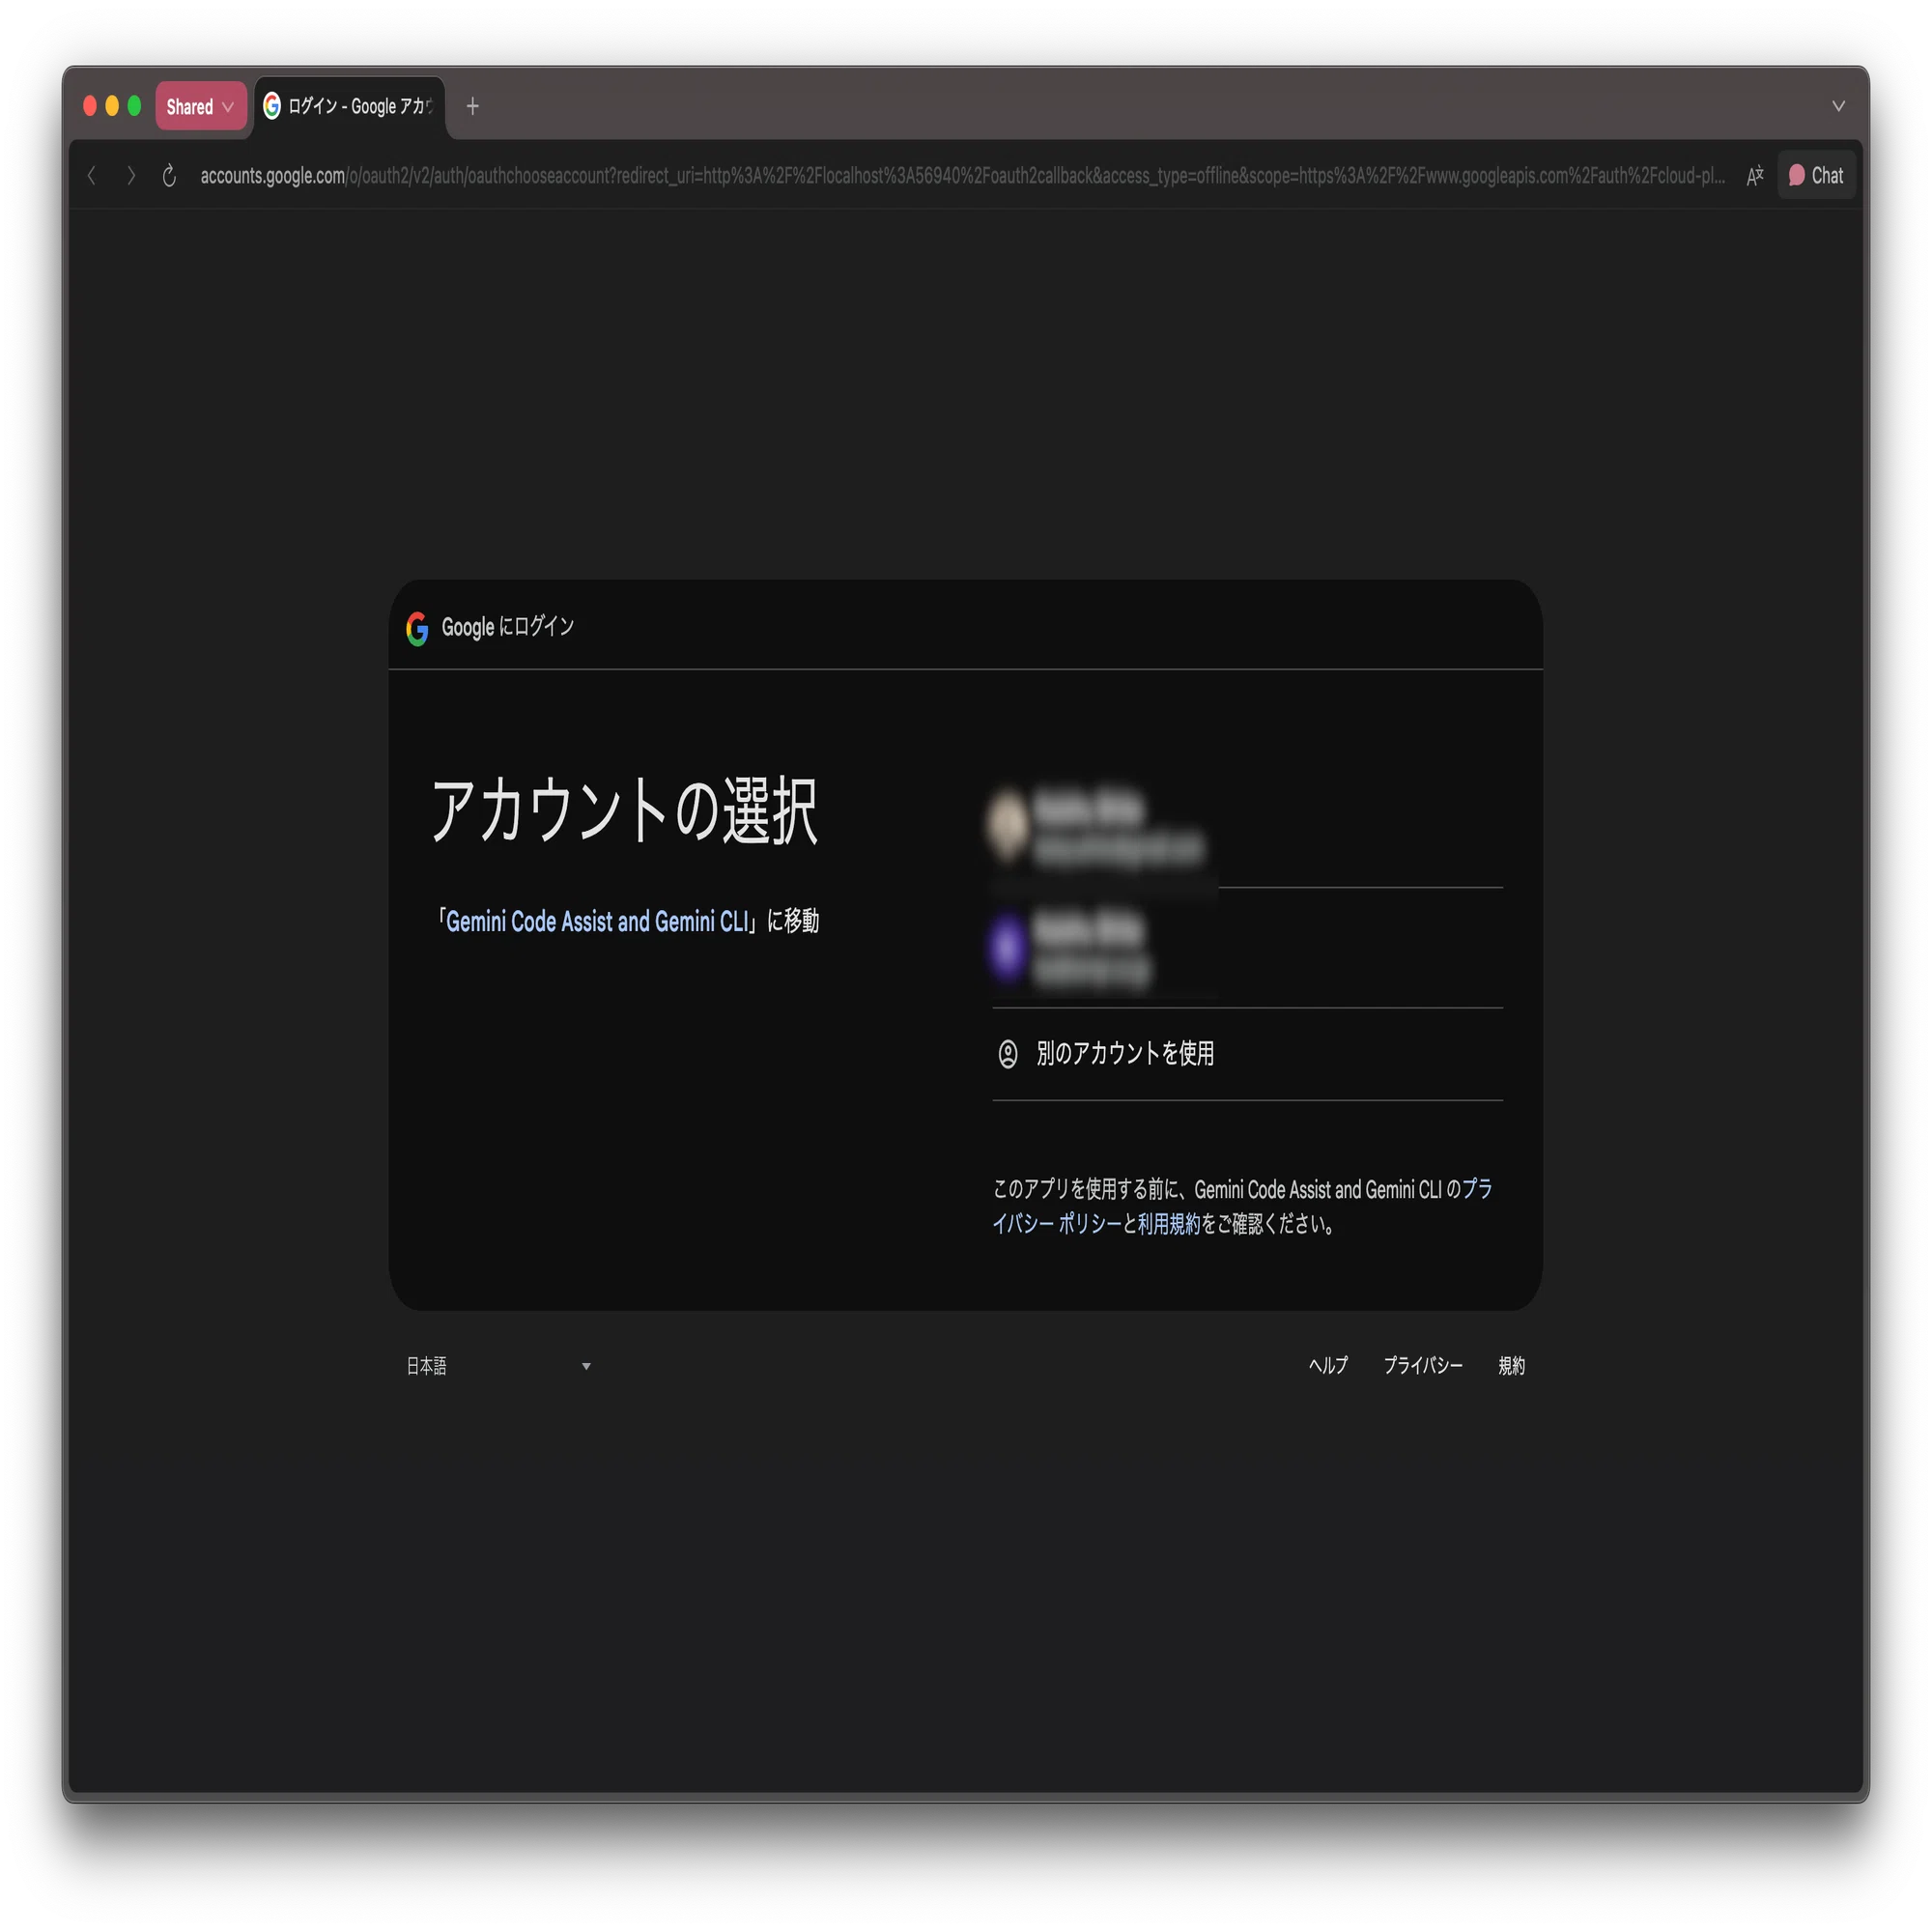Choose the second account with purple avatar
This screenshot has width=1932, height=1932.
point(1247,948)
